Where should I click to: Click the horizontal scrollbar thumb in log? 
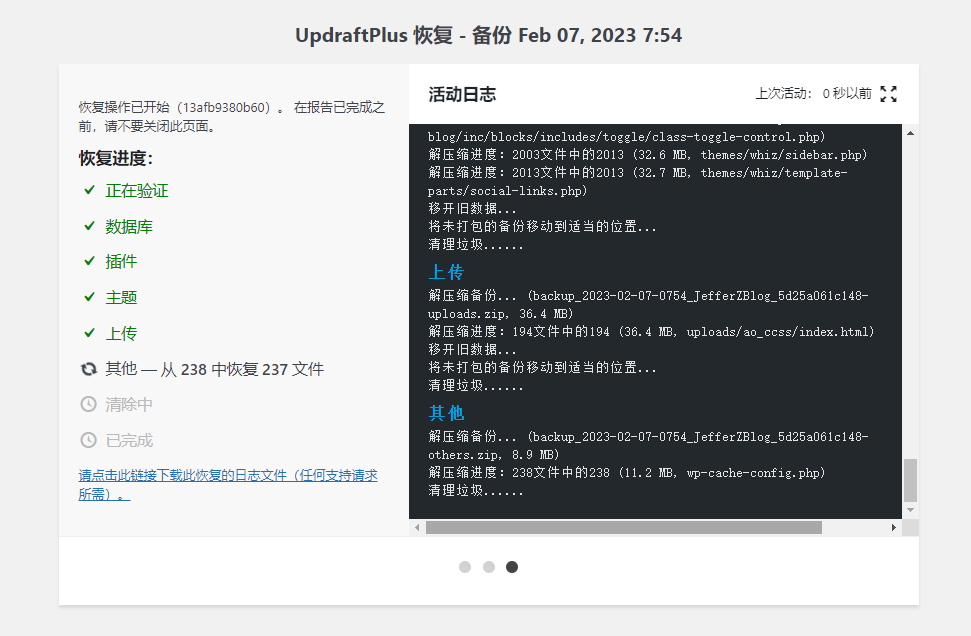coord(624,528)
